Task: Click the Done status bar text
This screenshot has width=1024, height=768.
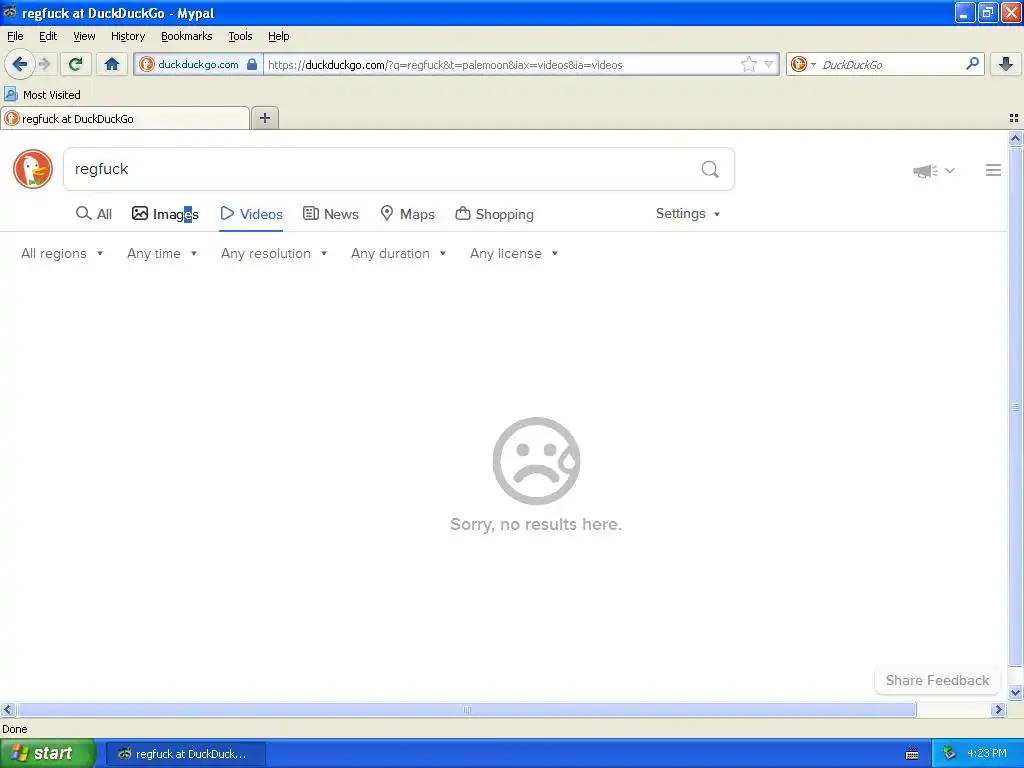Action: 15,729
